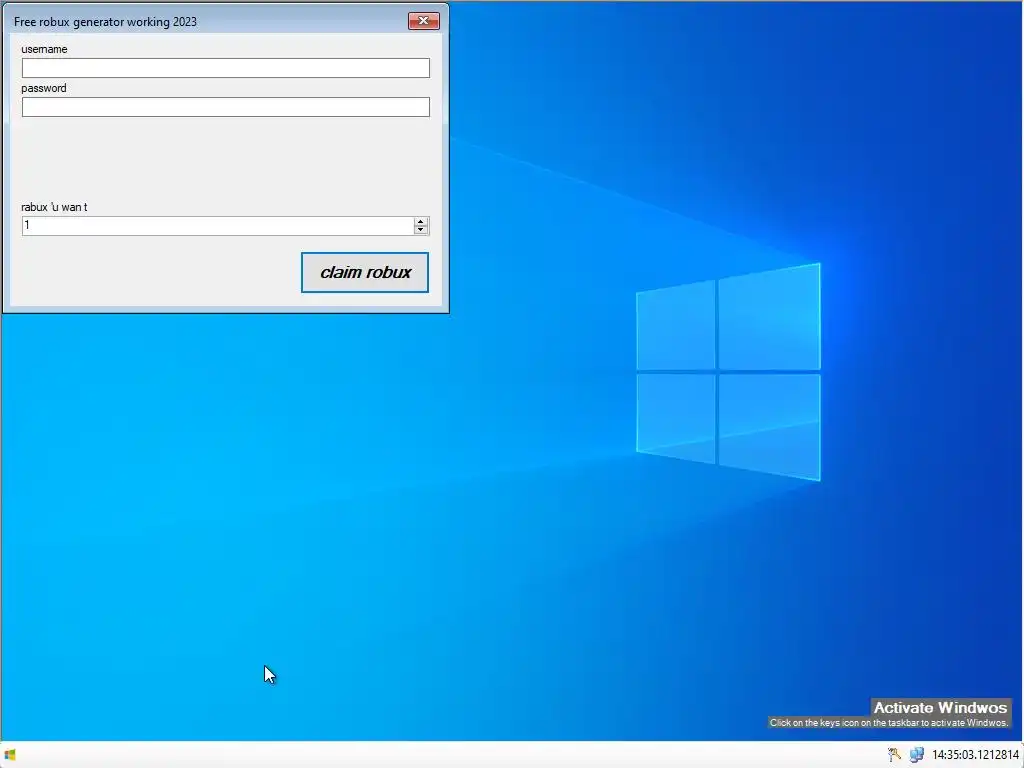
Task: Click inside the robux amount number box
Action: [x=217, y=225]
